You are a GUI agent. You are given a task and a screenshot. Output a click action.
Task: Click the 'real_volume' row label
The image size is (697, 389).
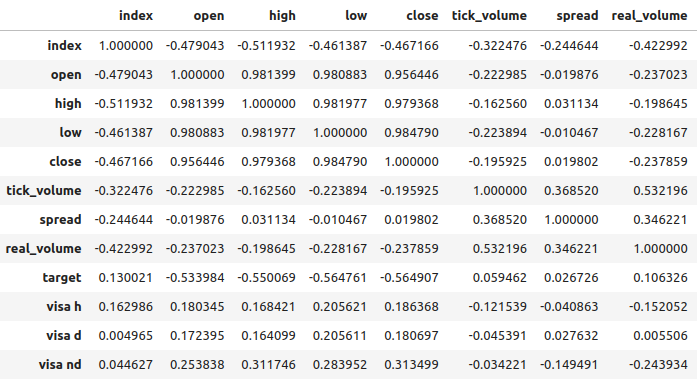click(x=43, y=249)
